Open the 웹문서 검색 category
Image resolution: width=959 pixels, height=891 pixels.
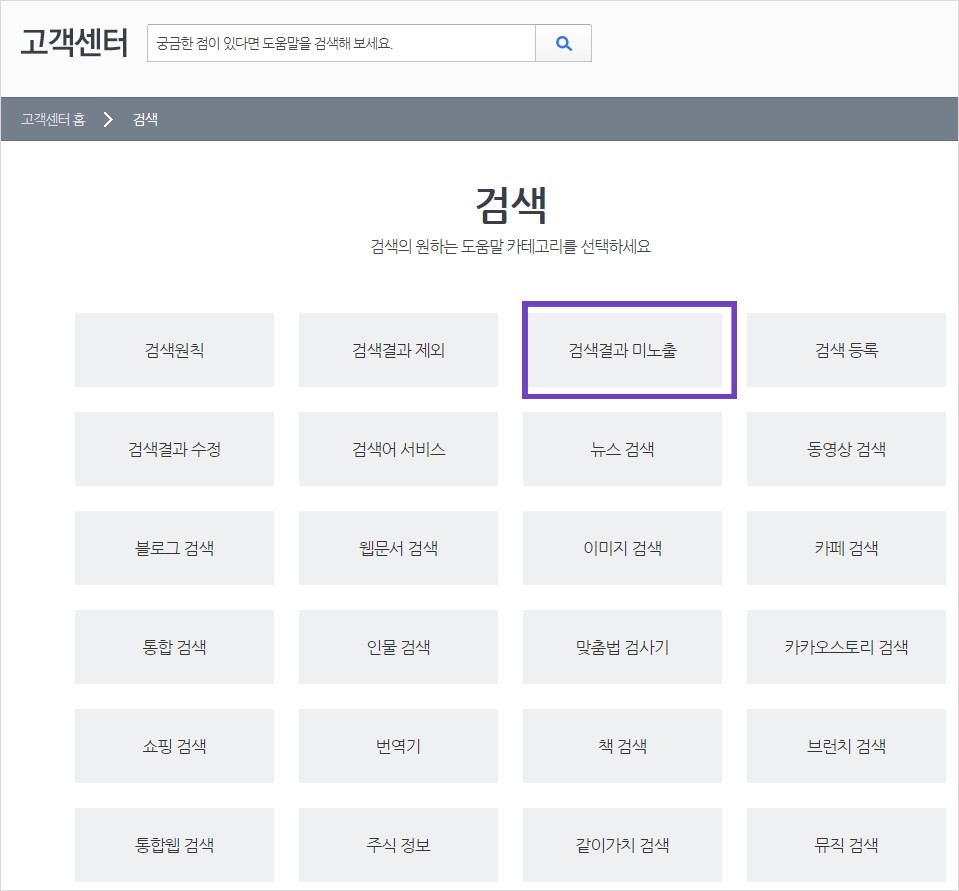point(398,548)
